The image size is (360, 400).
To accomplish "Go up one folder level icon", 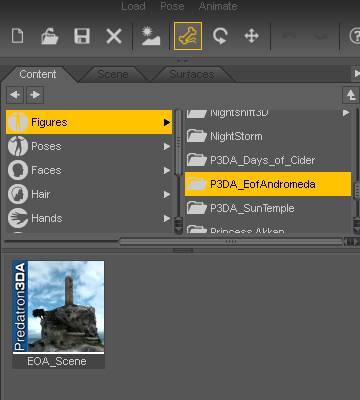I will click(351, 95).
